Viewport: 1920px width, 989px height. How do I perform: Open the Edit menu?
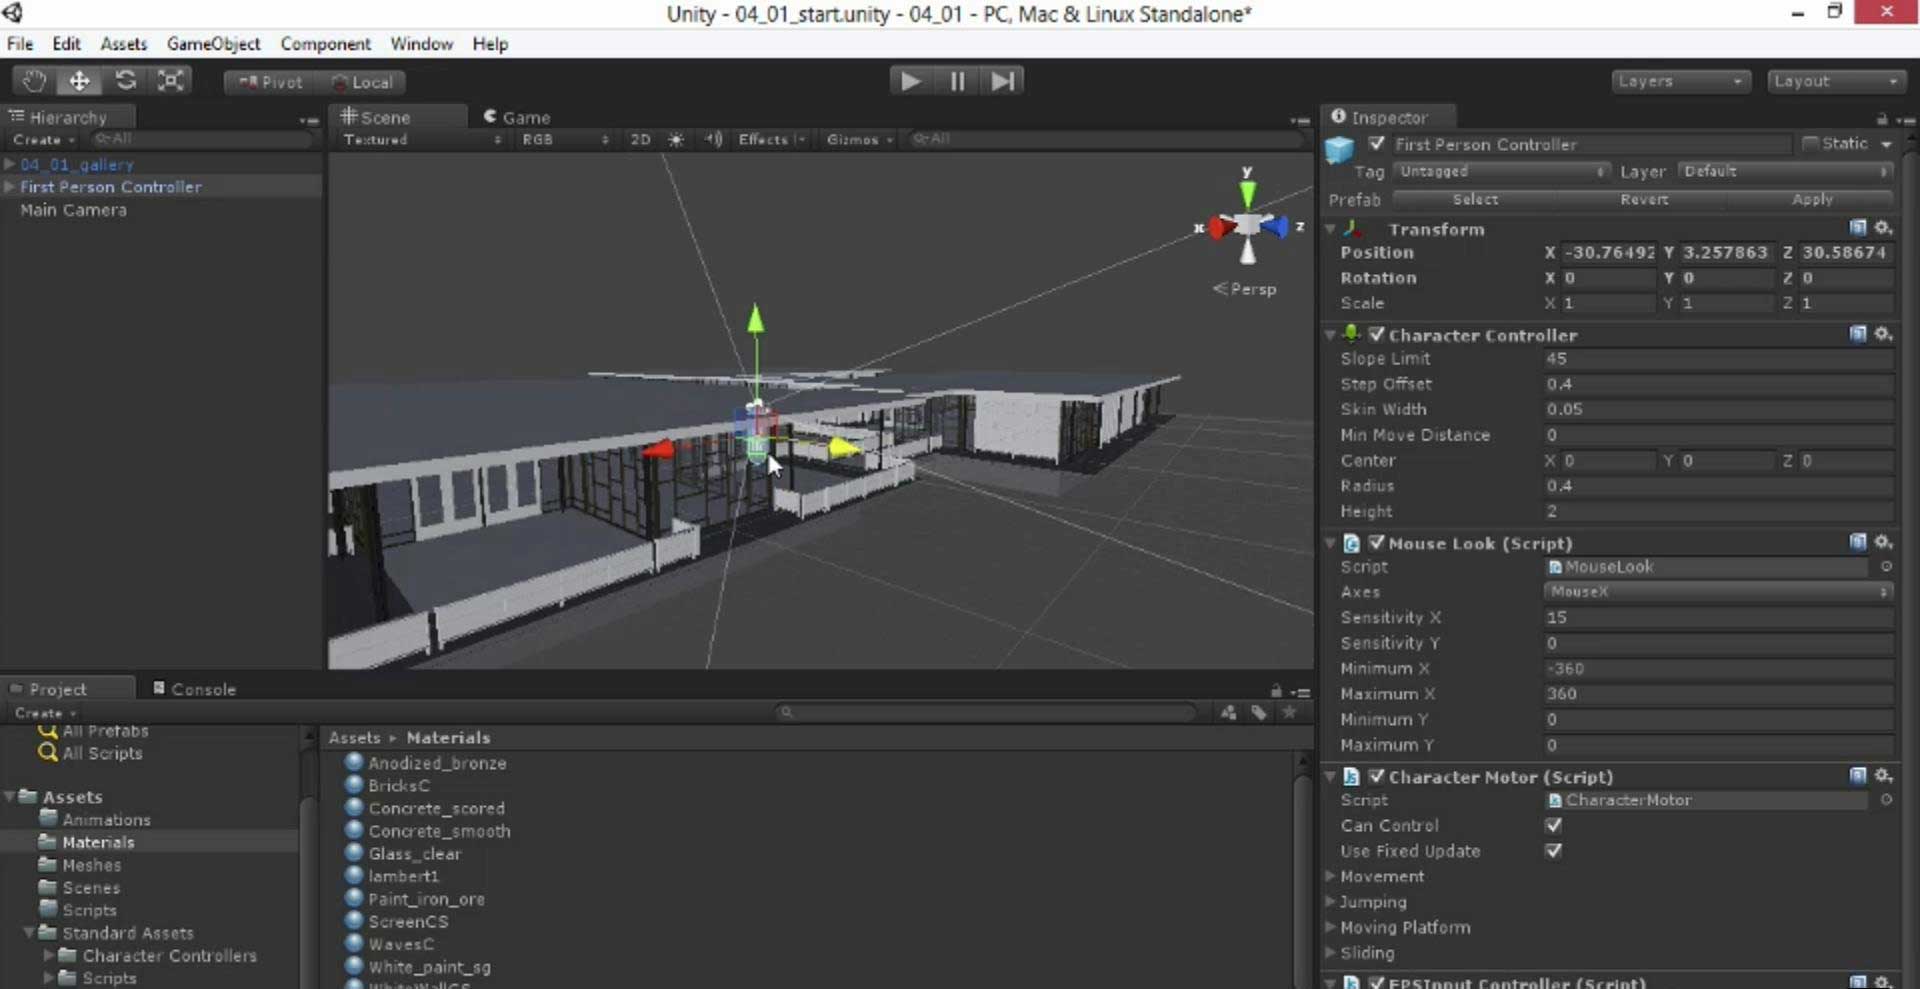click(x=66, y=44)
